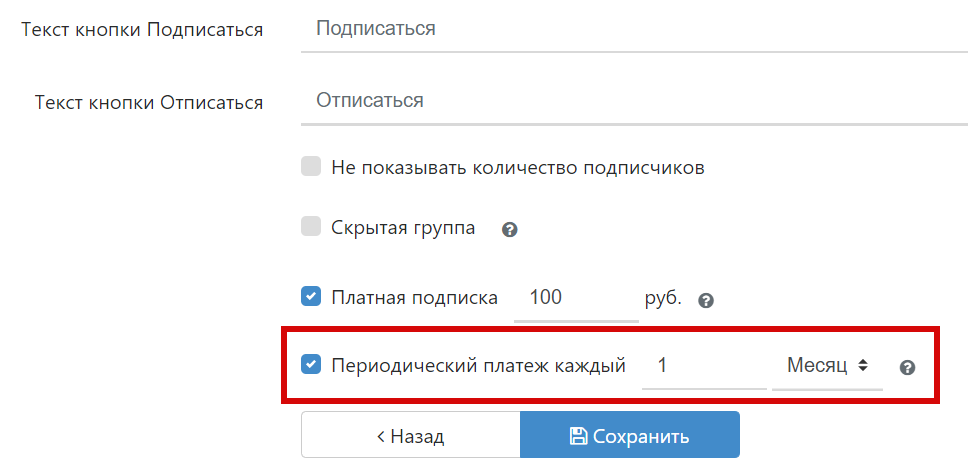Screen dimensions: 968x474
Task: Focus the Отписаться button text field
Action: 633,101
